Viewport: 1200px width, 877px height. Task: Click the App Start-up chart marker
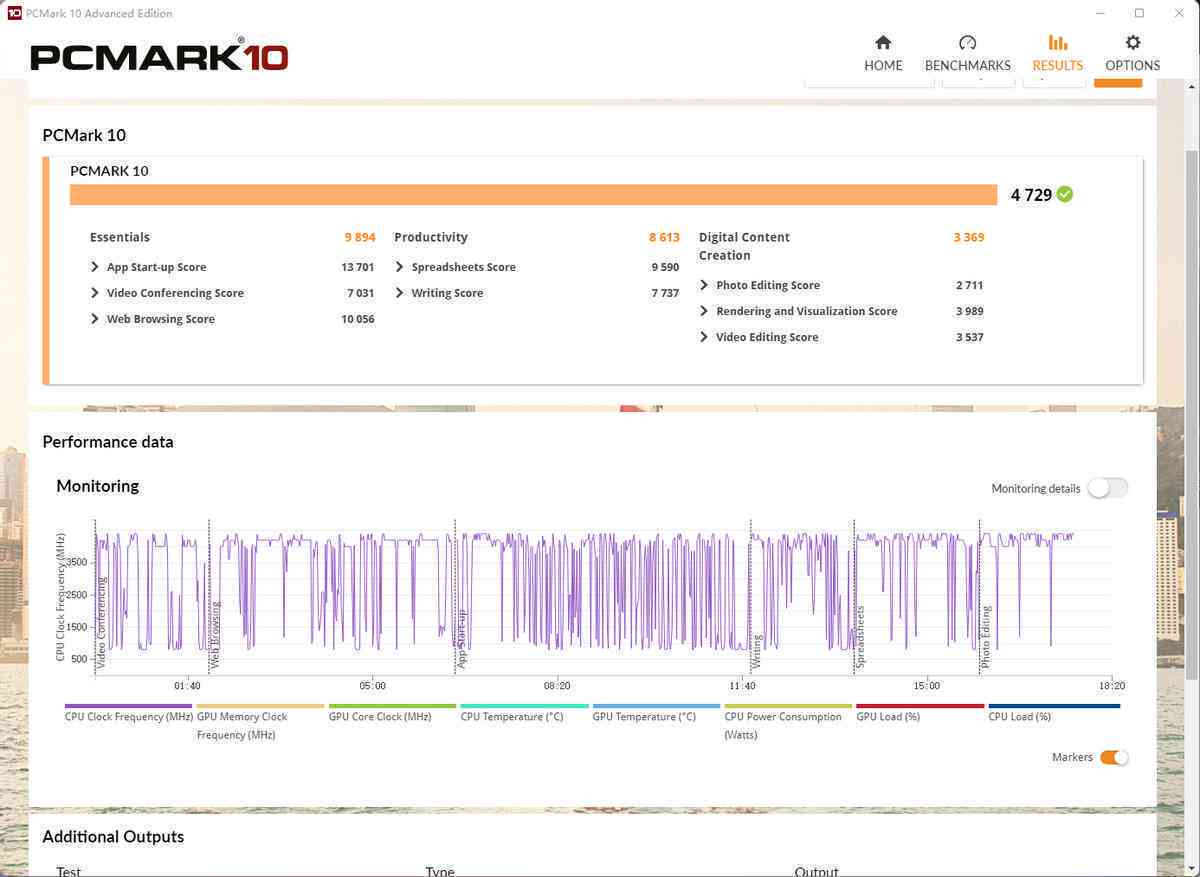pos(461,638)
